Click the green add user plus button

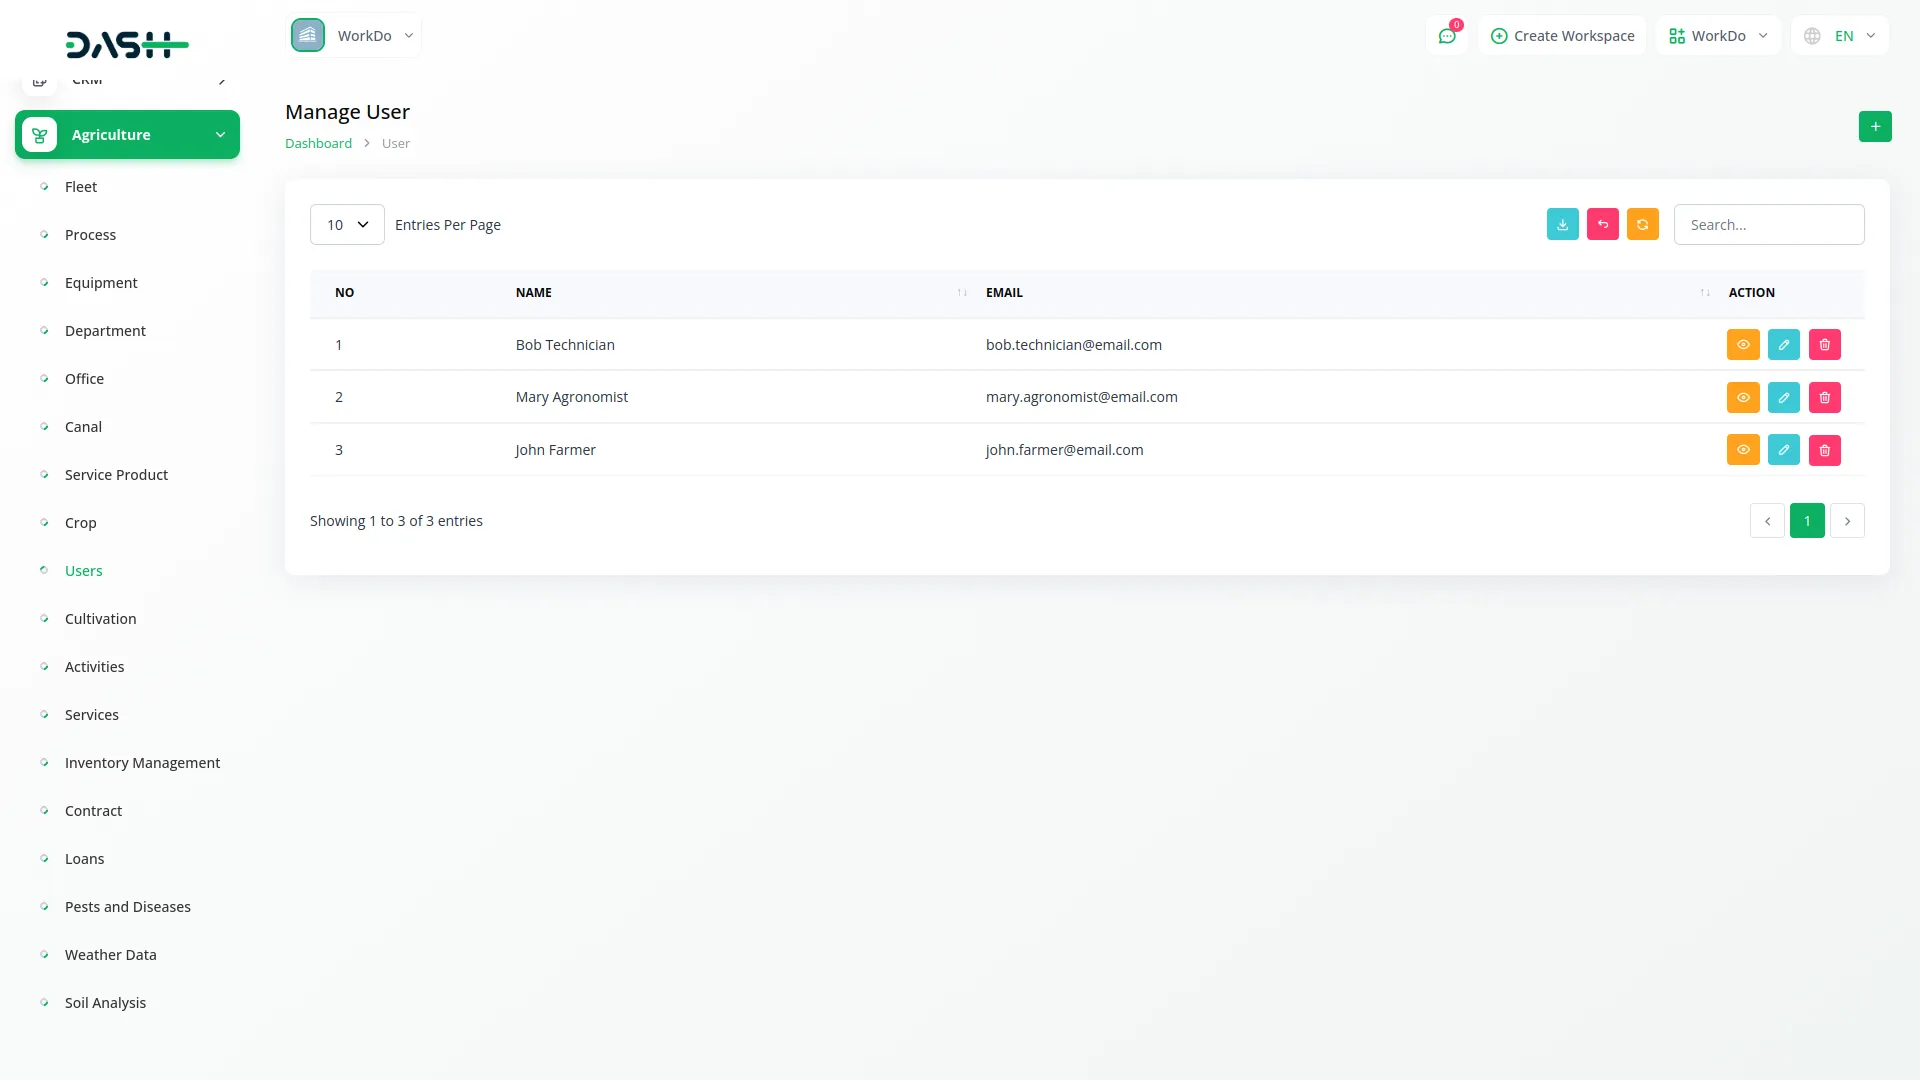coord(1875,127)
